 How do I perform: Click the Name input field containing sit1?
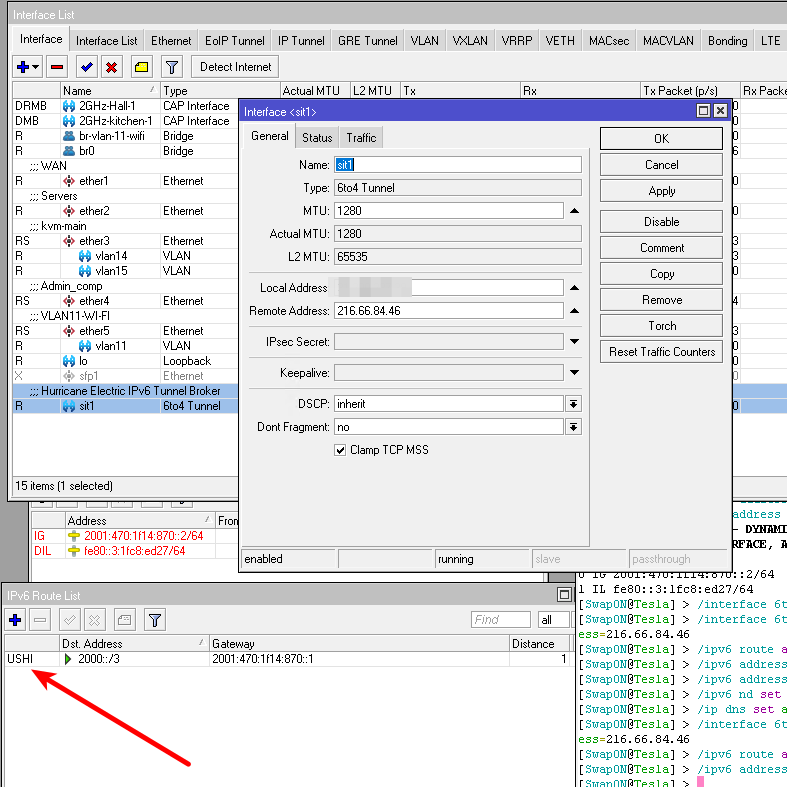[458, 165]
